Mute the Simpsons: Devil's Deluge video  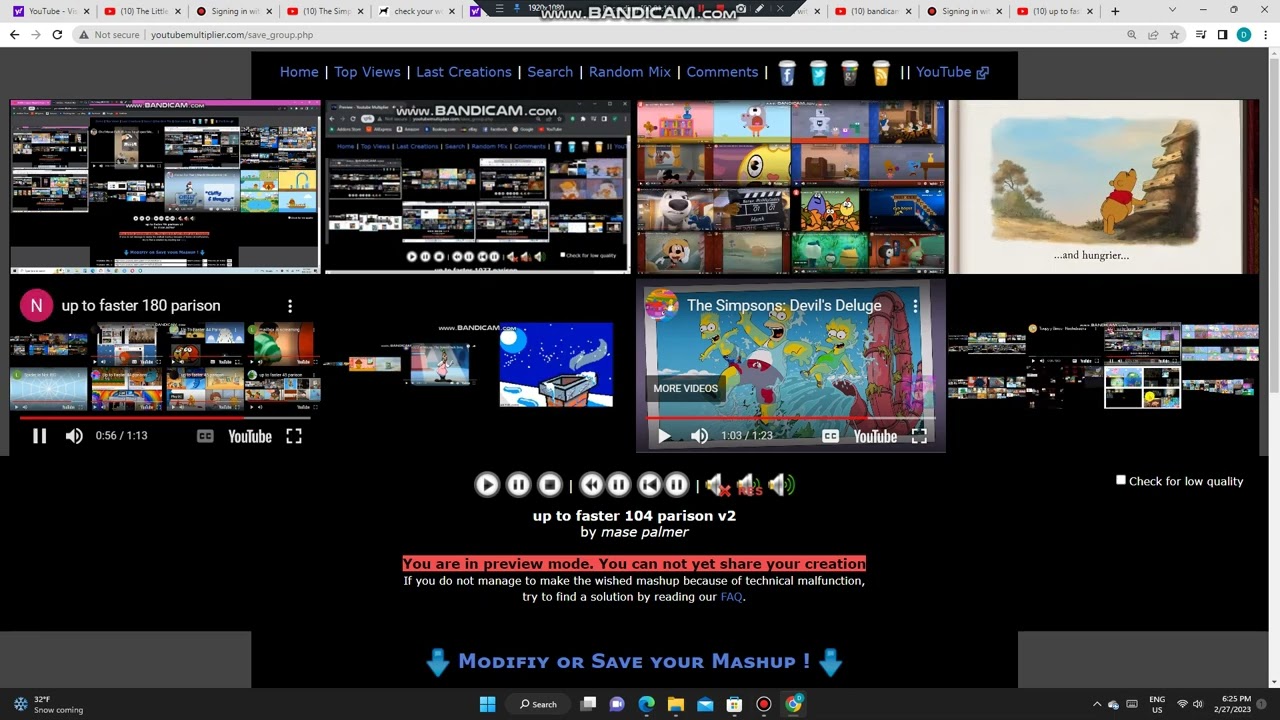point(699,436)
